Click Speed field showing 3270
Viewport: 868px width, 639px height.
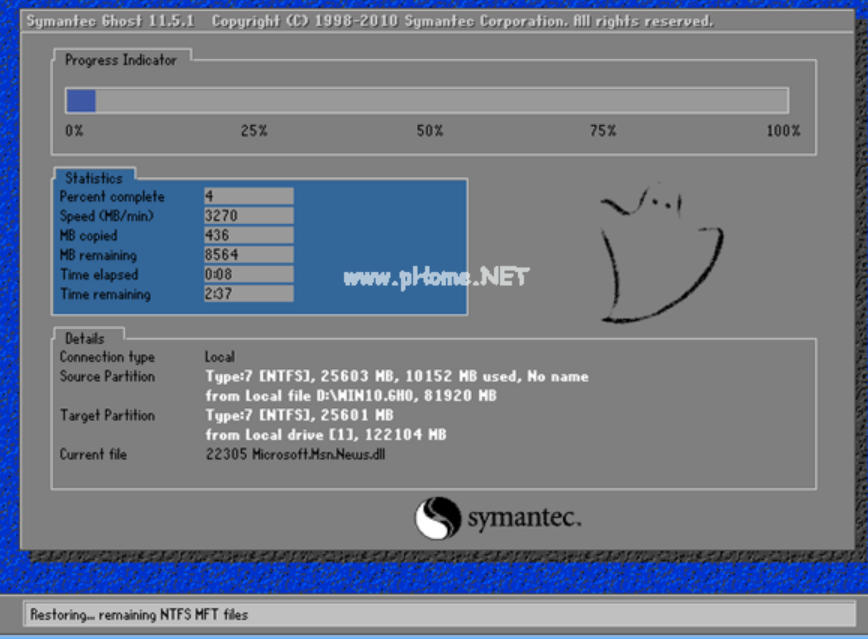(249, 215)
